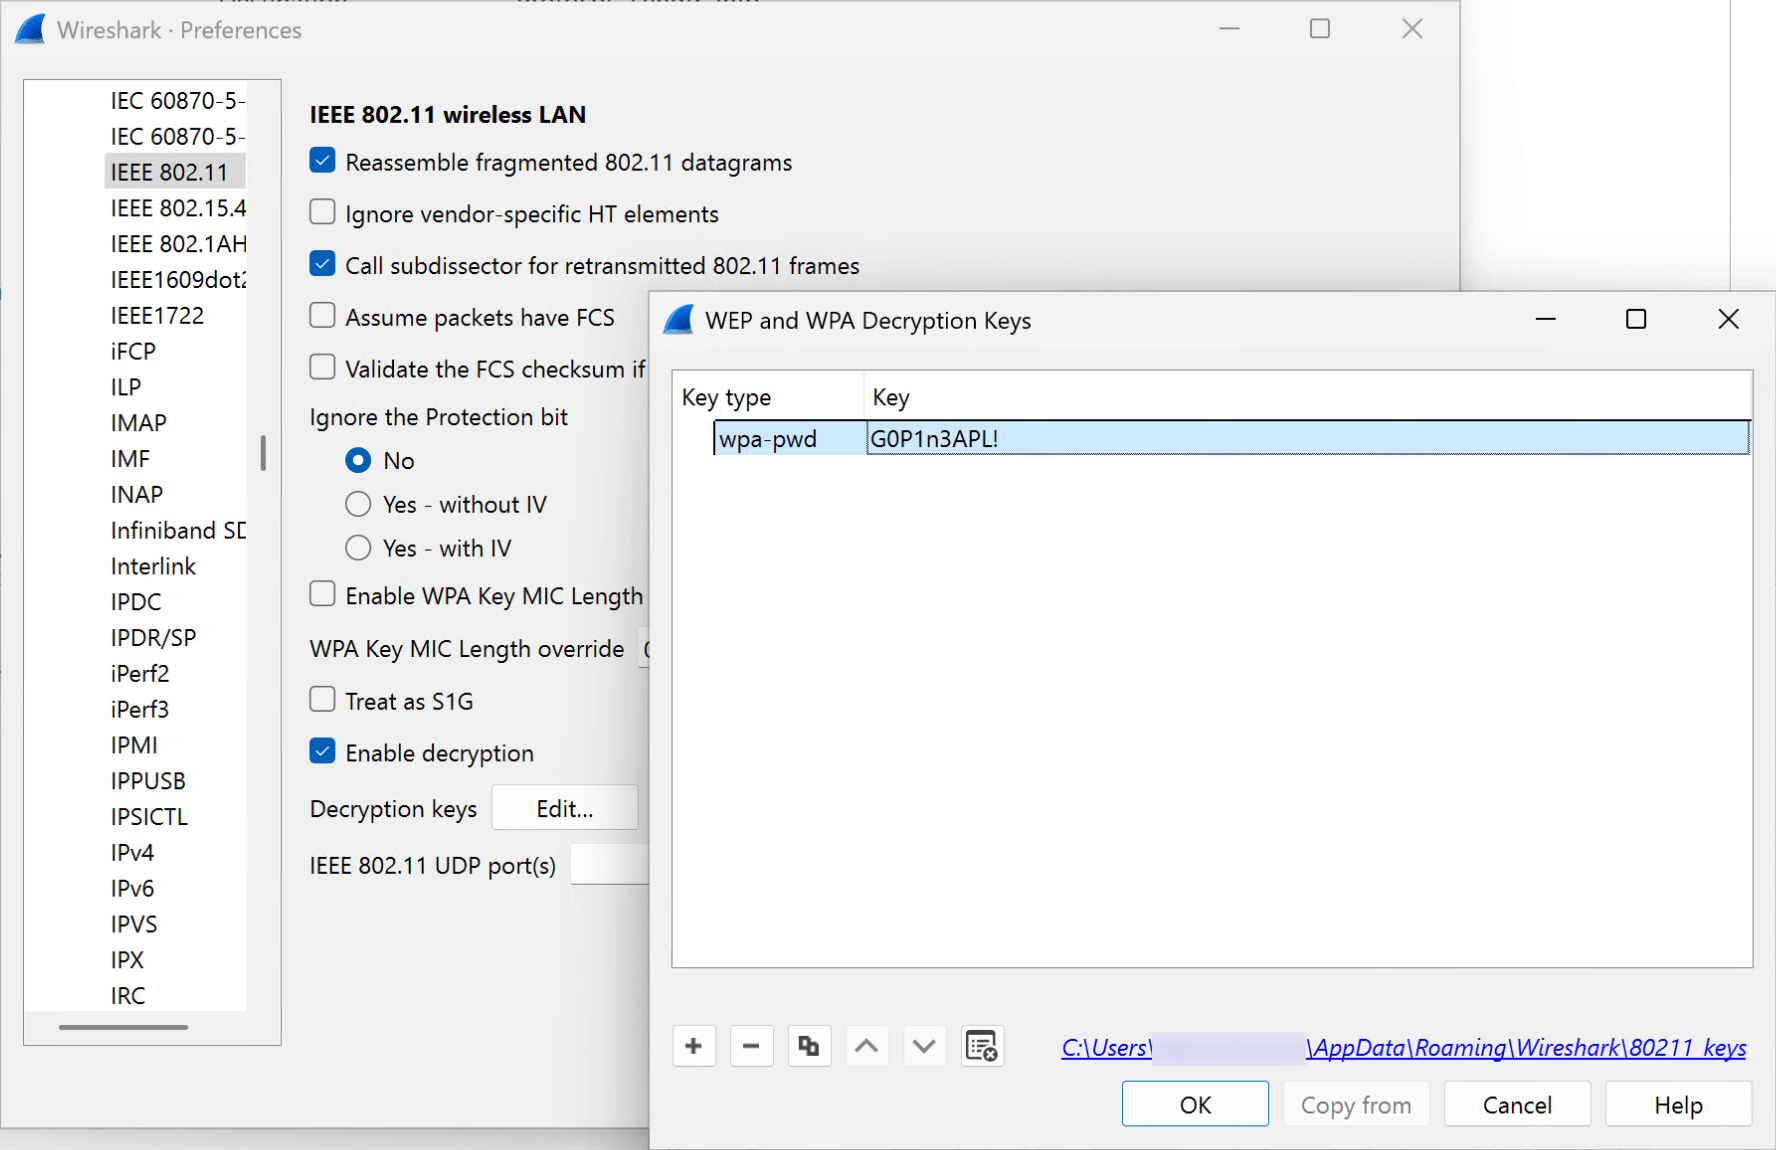
Task: Enable Ignore vendor-specific HT elements
Action: click(322, 212)
